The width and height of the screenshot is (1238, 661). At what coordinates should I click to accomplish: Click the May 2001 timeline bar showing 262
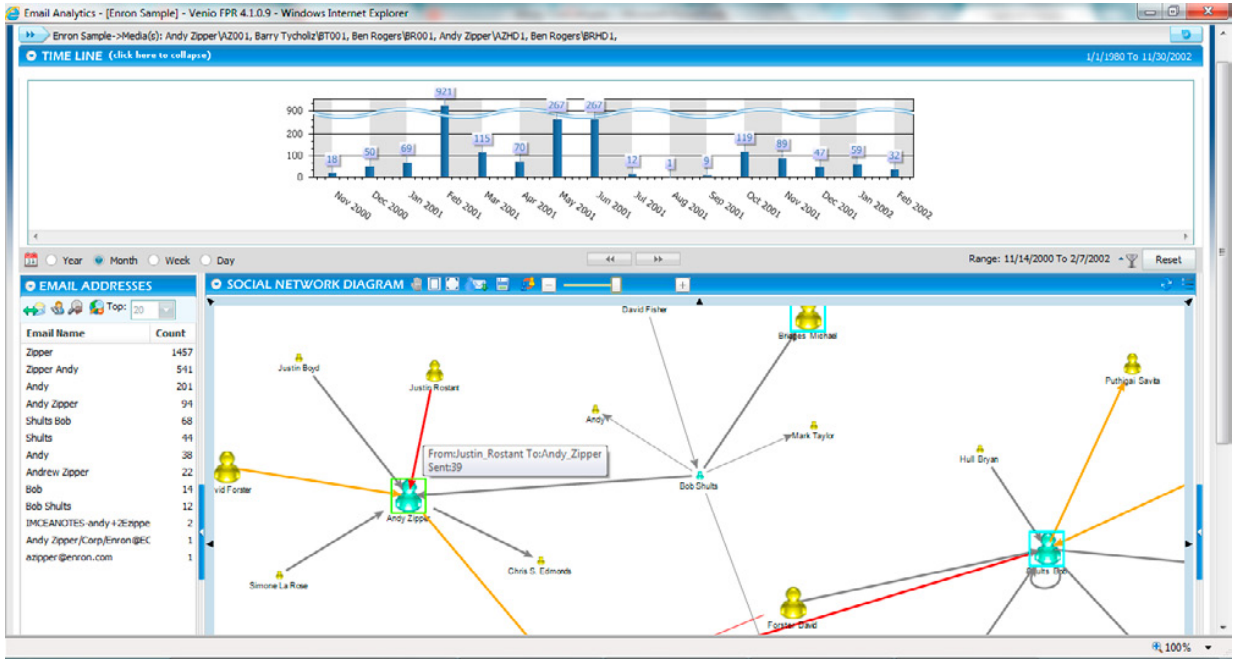pos(557,148)
